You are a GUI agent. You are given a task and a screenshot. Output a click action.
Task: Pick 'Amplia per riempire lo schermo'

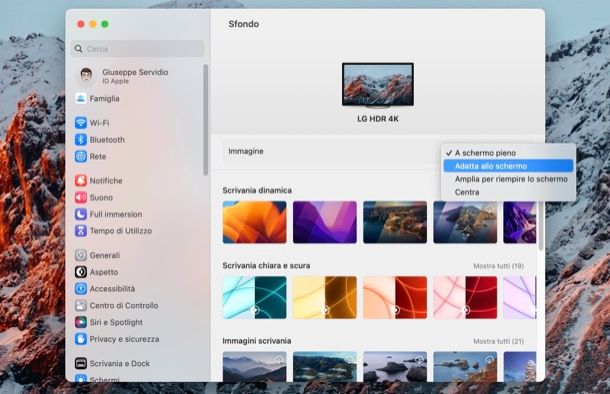pos(508,179)
